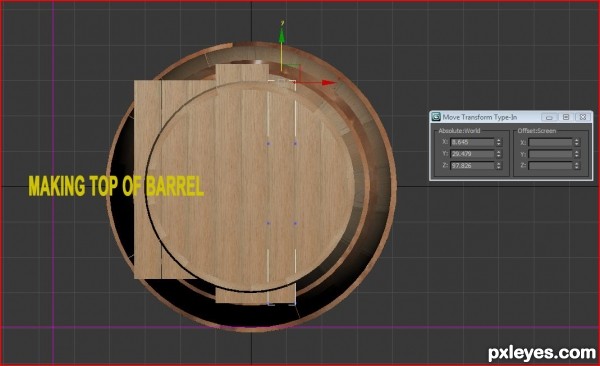Click the green Y-axis arrow of the move gizmo

tap(282, 36)
